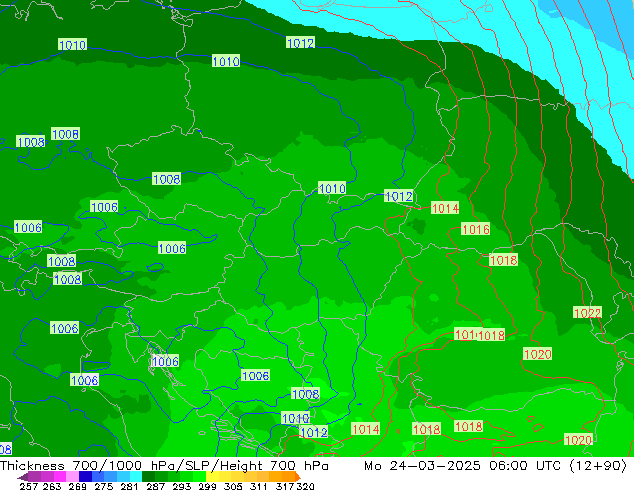Click the red 1014 label beside blue 1012
Viewport: 634px width, 490px height.
(x=445, y=208)
